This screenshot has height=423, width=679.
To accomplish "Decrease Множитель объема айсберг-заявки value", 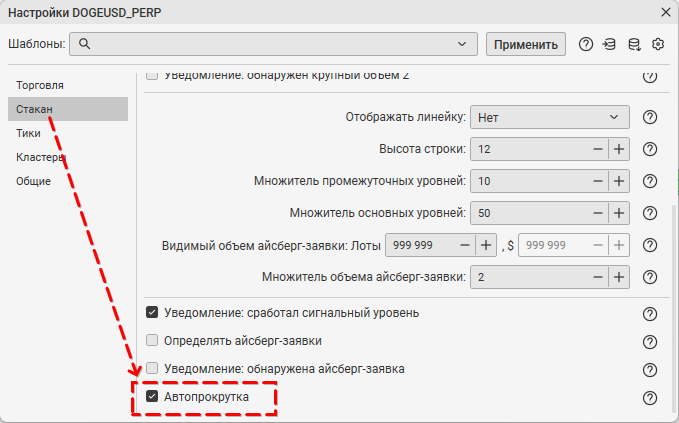I will tap(598, 277).
